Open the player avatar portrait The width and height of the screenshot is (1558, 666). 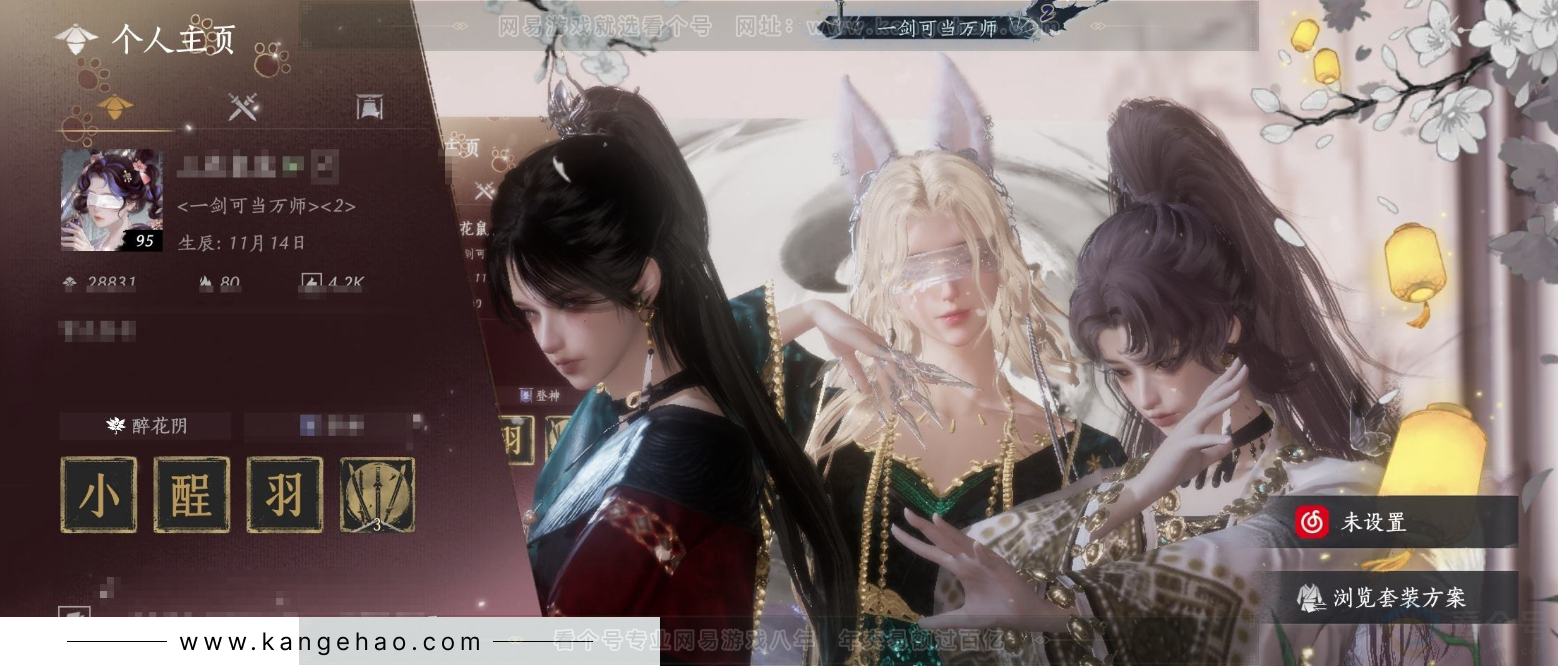click(111, 200)
